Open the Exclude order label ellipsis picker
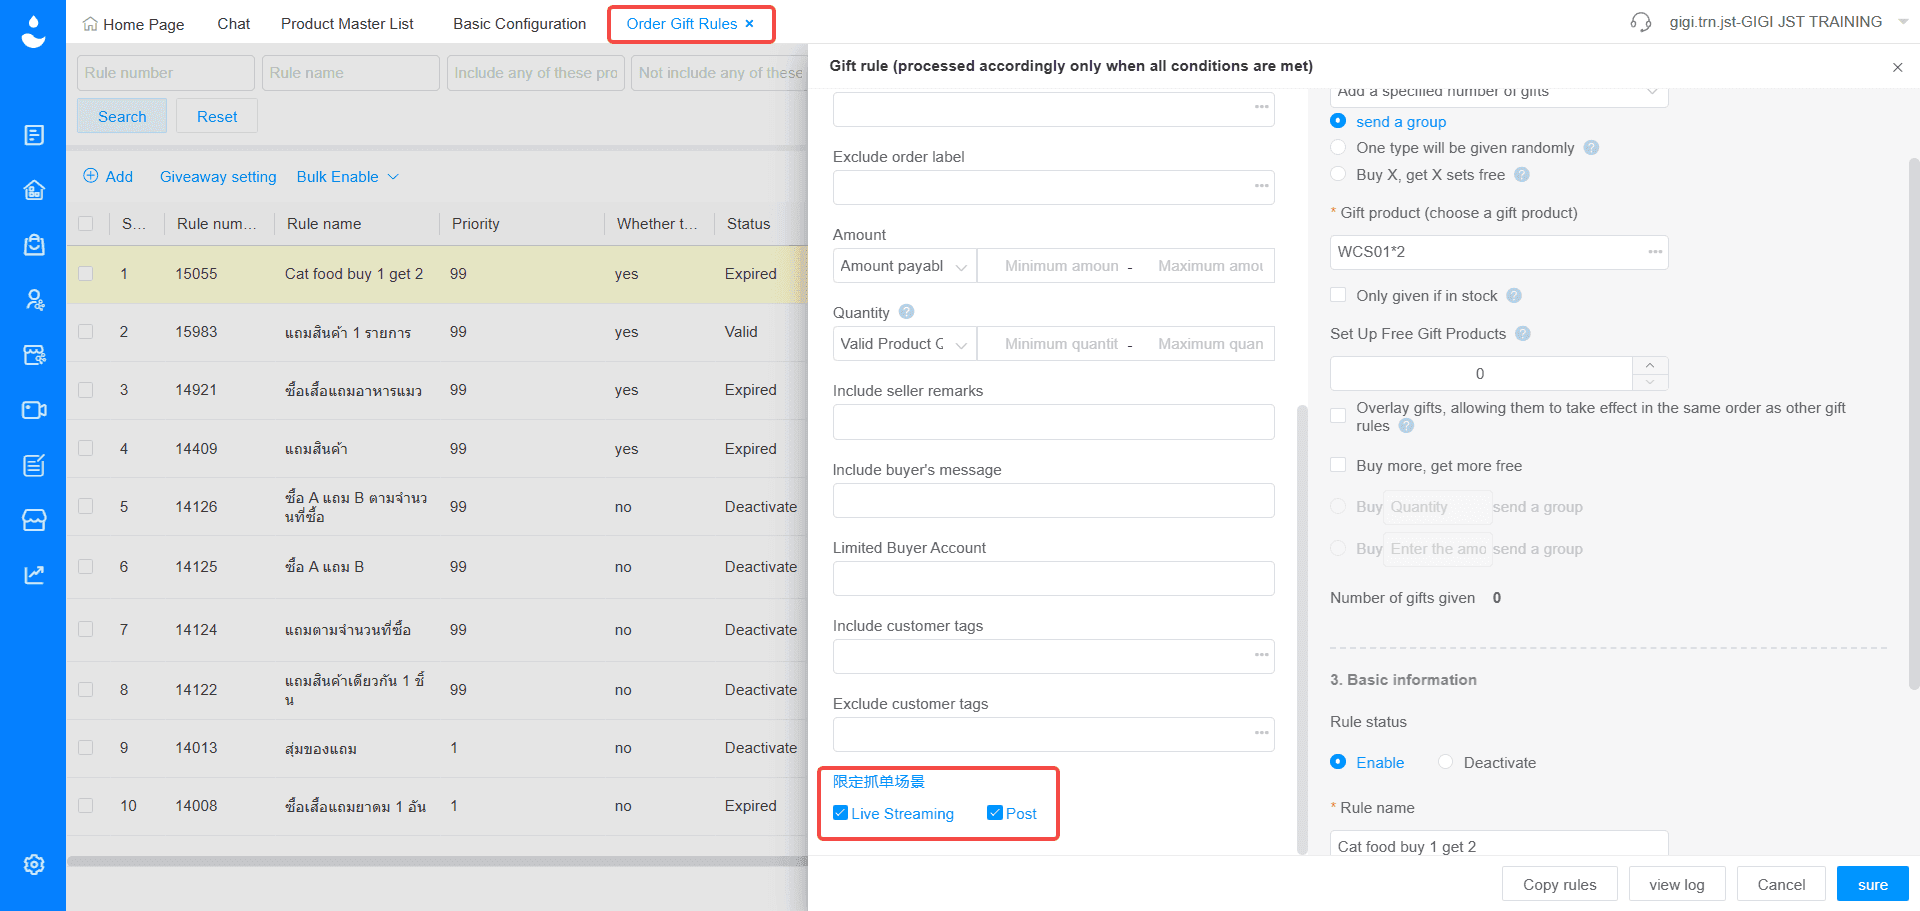 click(1261, 186)
